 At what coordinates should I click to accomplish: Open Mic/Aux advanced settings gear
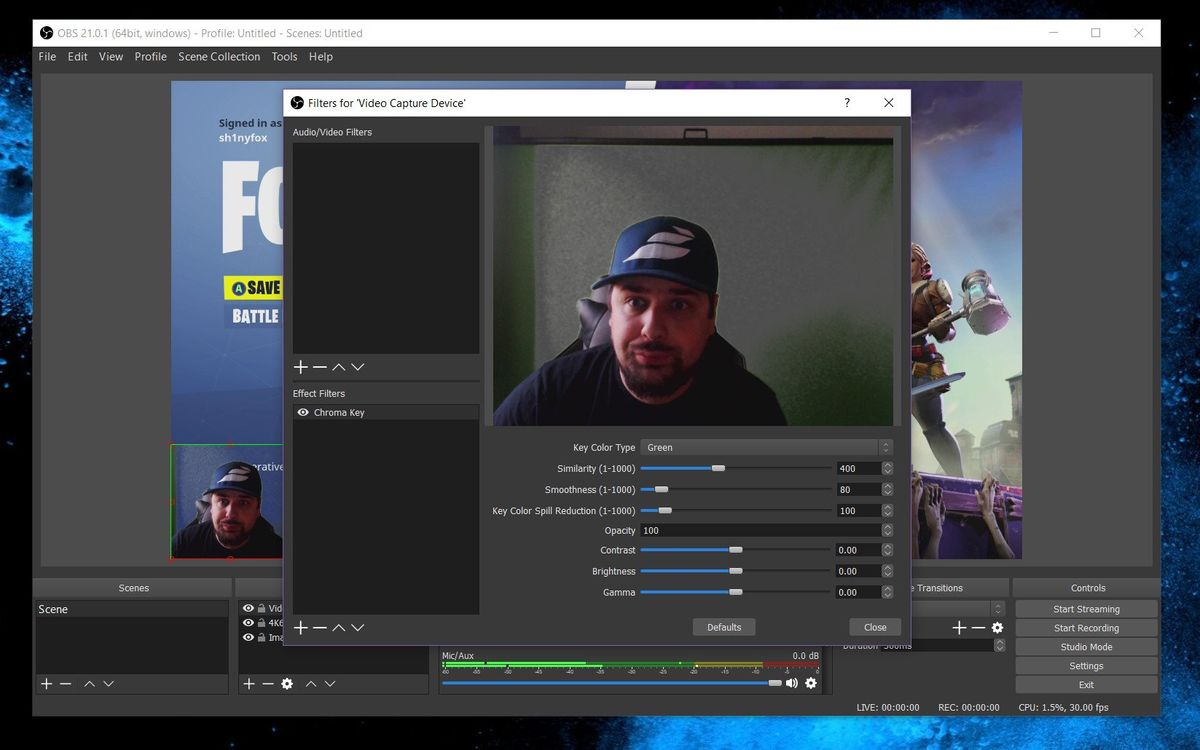(x=810, y=683)
